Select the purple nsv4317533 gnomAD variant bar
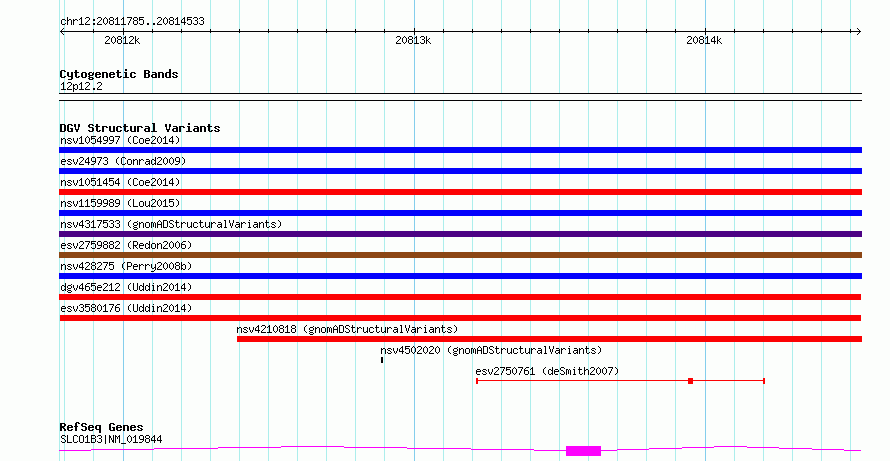The image size is (890, 461). point(460,234)
